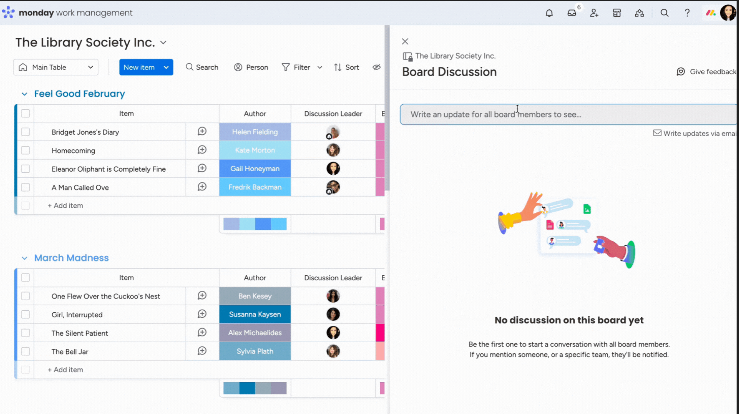The height and width of the screenshot is (414, 739).
Task: Toggle hide columns eye icon
Action: 376,67
